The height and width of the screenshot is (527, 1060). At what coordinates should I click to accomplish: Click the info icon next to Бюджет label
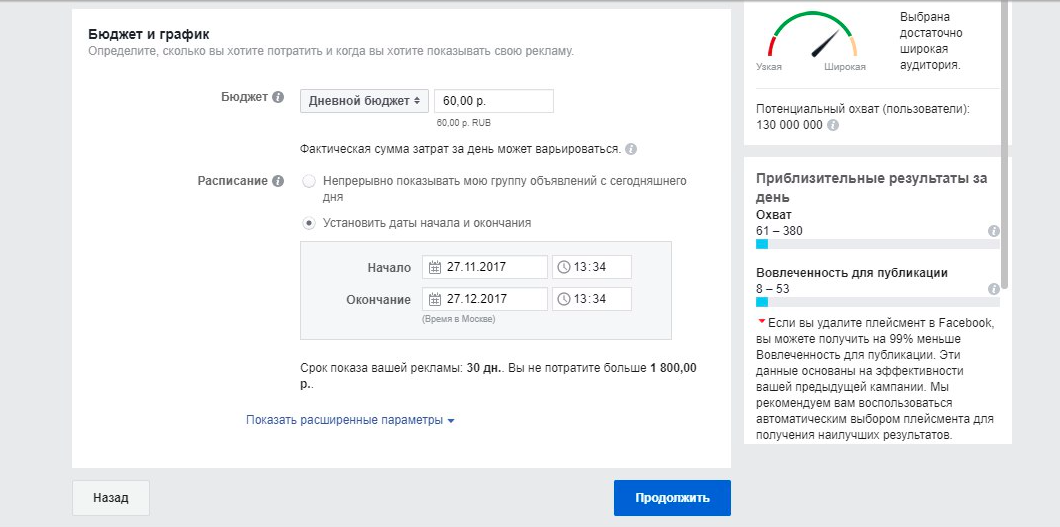[279, 98]
